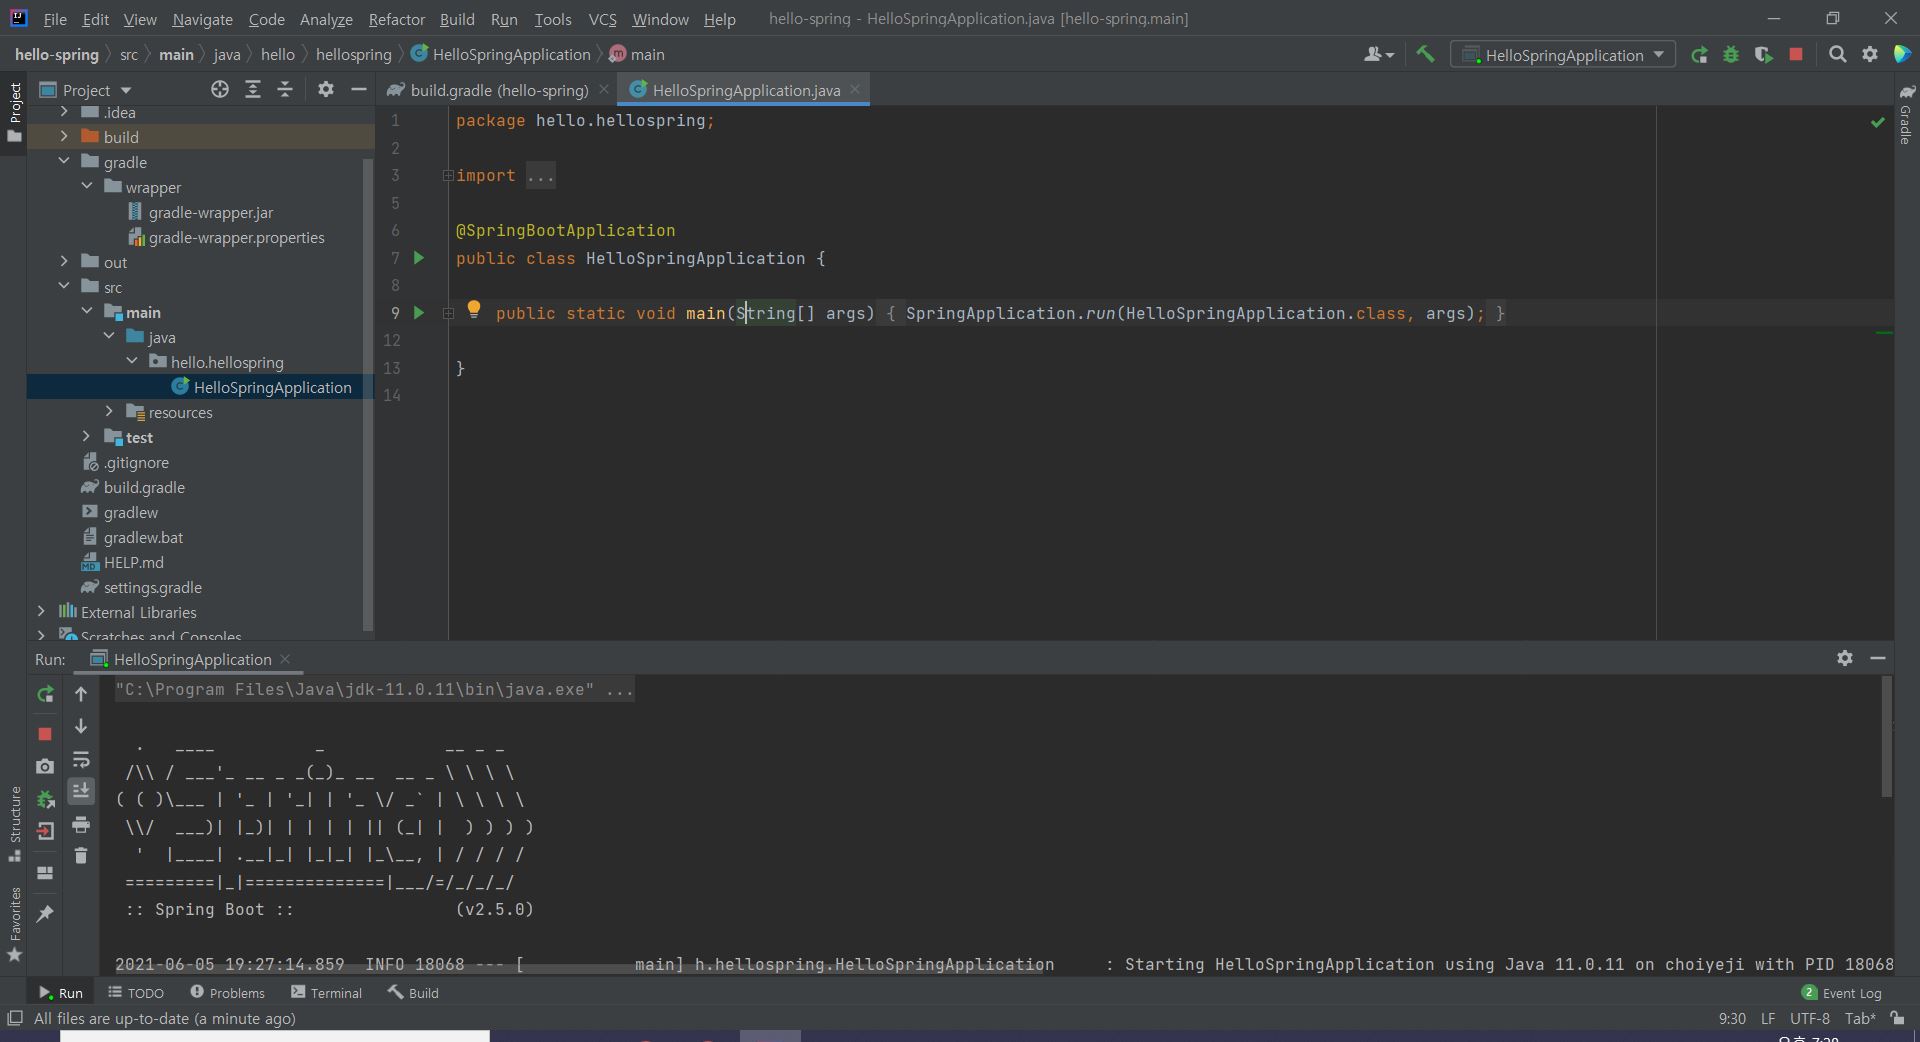This screenshot has width=1920, height=1042.
Task: Open the File menu
Action: pyautogui.click(x=55, y=19)
